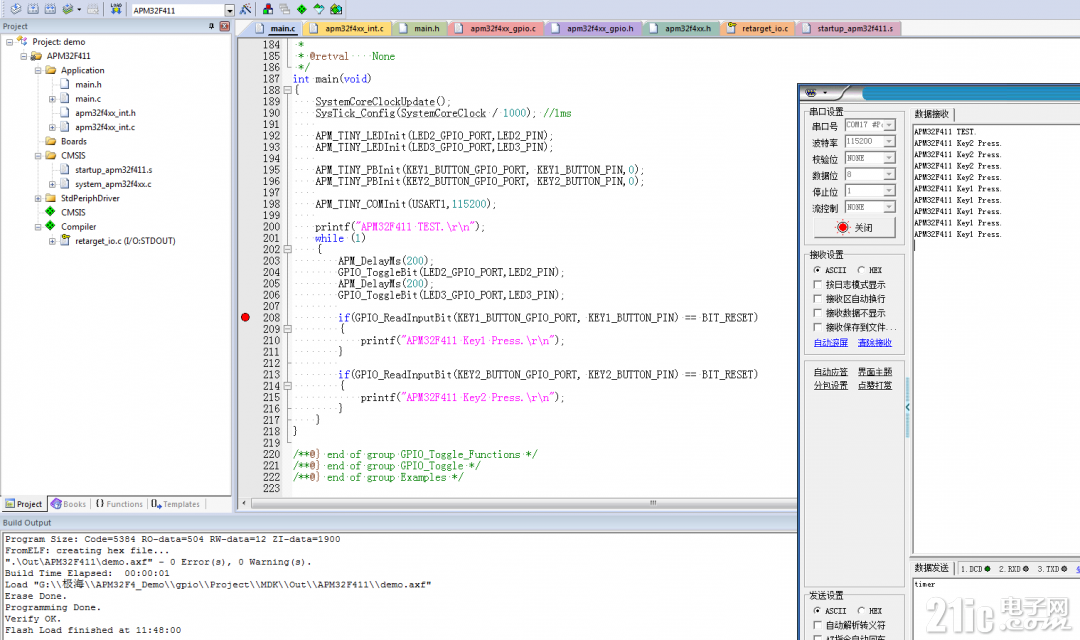Image resolution: width=1080 pixels, height=640 pixels.
Task: Click the Rebuild all target files icon
Action: (x=50, y=9)
